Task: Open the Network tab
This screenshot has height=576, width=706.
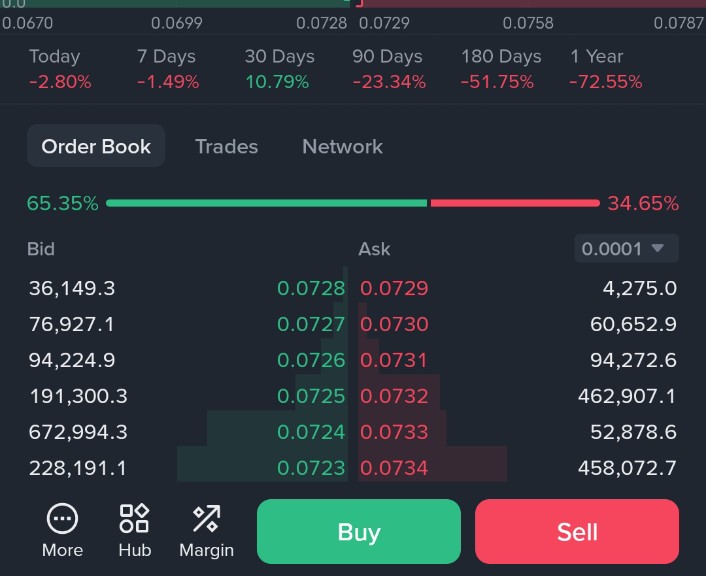Action: pos(342,146)
